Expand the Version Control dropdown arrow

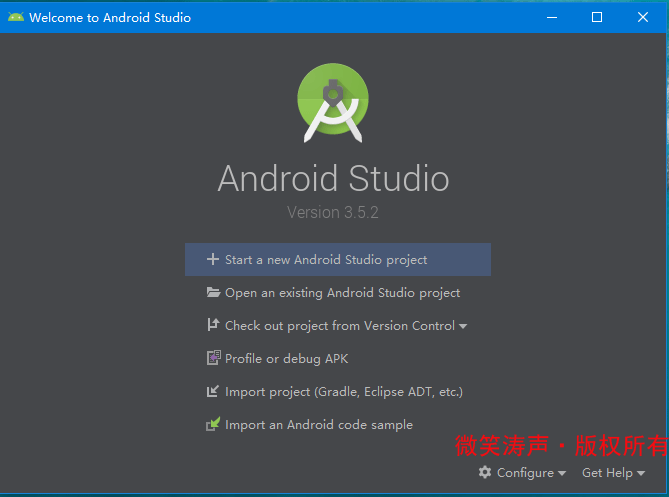point(463,326)
